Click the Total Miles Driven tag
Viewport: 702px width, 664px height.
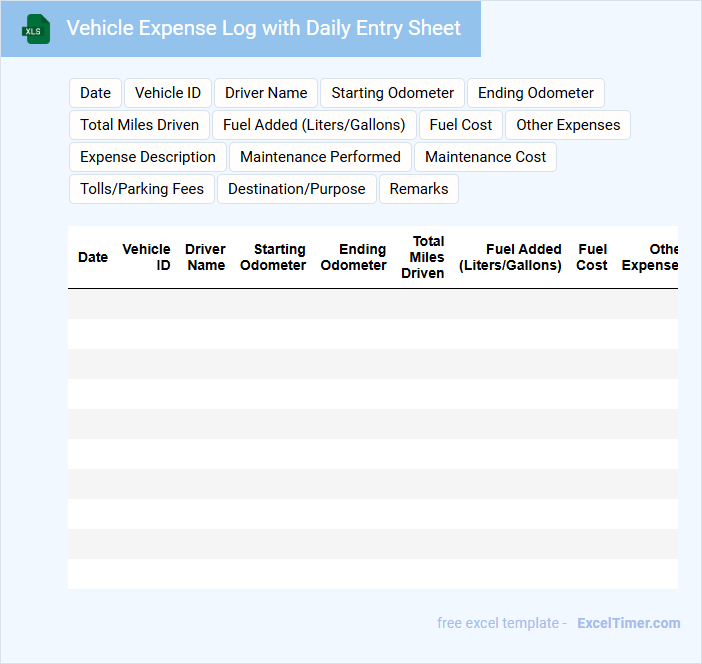coord(139,125)
